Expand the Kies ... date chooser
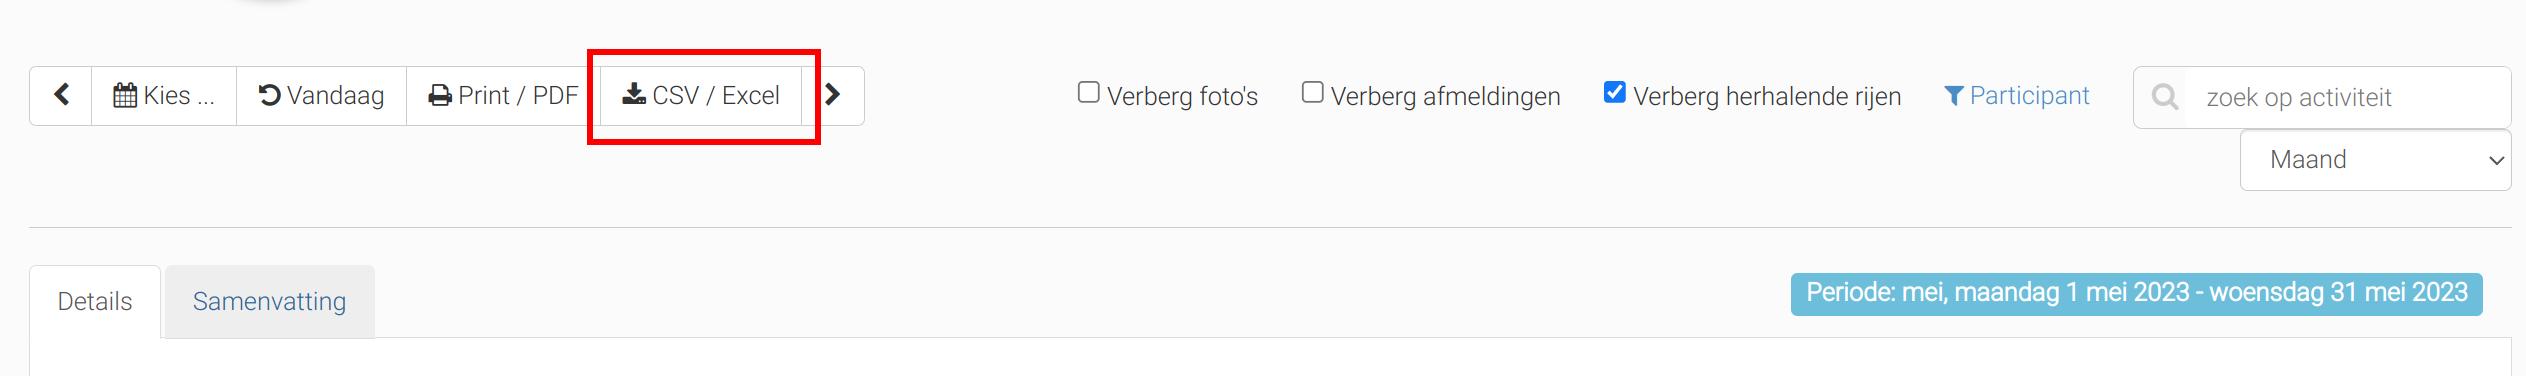Screen dimensions: 2526x376 164,95
